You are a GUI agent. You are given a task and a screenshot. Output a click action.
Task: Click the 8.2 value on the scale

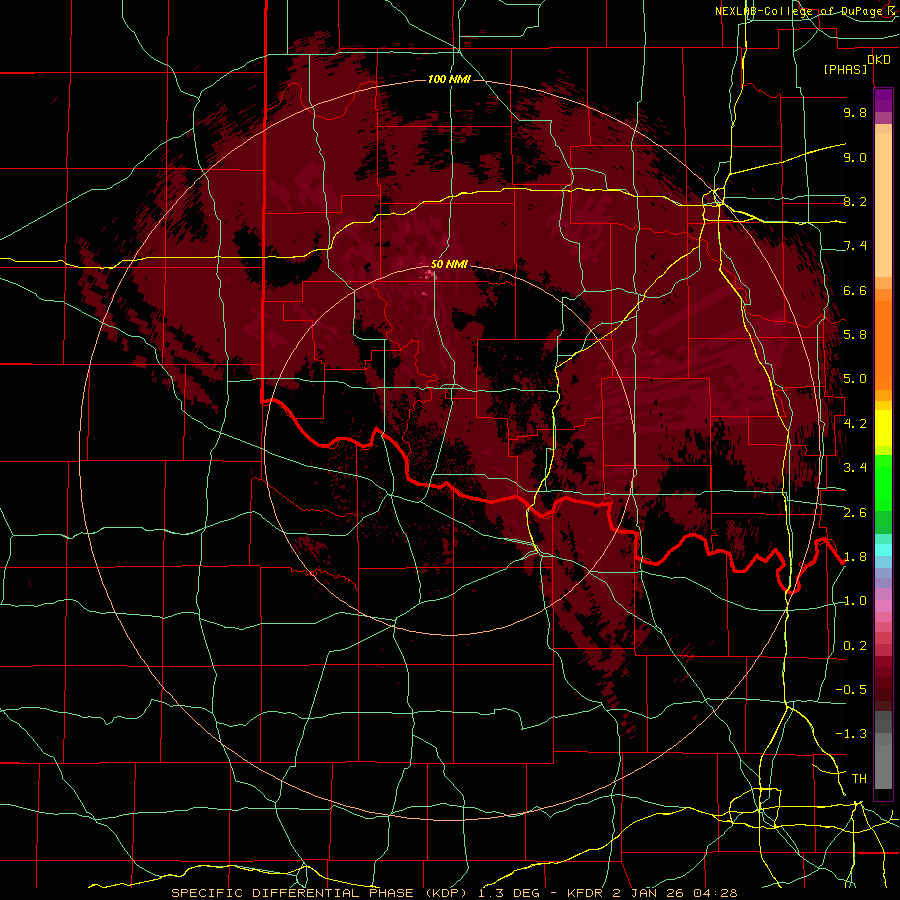pyautogui.click(x=855, y=201)
